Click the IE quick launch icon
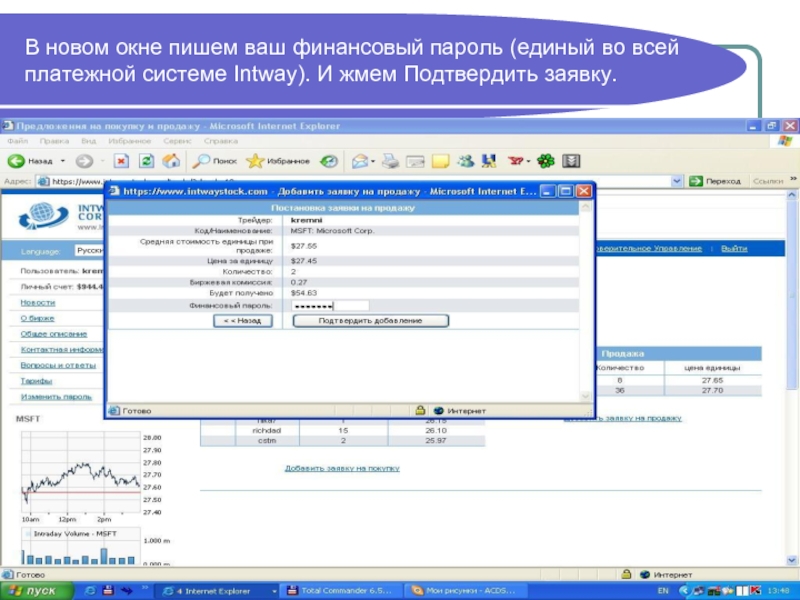Screen dimensions: 800x600 [x=90, y=591]
